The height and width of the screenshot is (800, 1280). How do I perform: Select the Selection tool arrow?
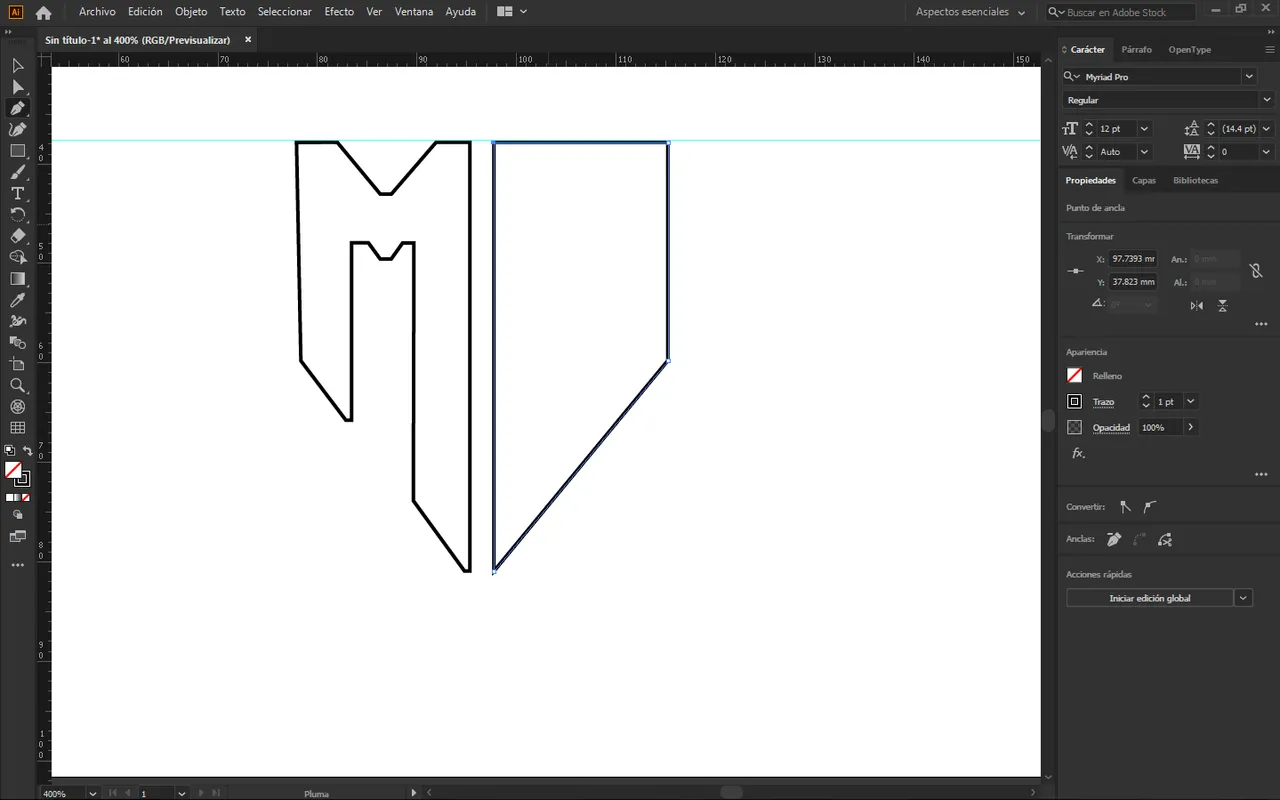point(17,66)
